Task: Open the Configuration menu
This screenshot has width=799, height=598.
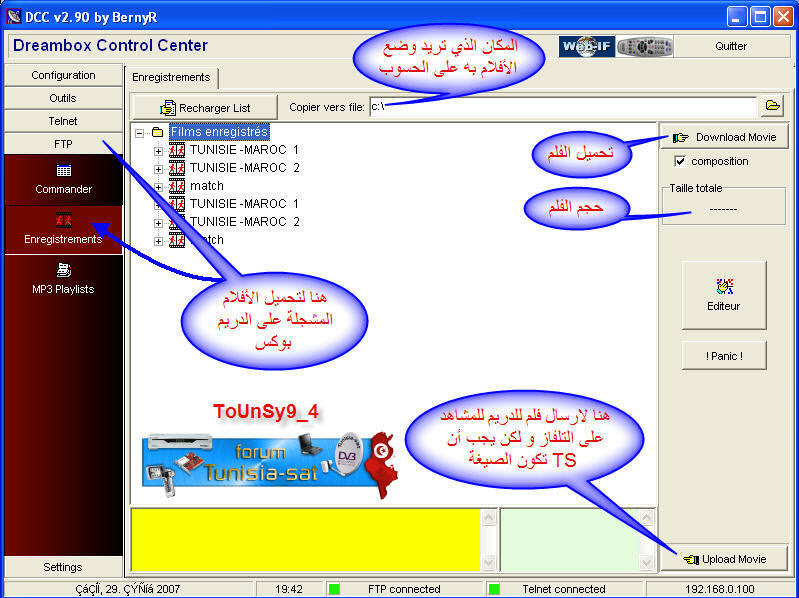Action: [x=63, y=75]
